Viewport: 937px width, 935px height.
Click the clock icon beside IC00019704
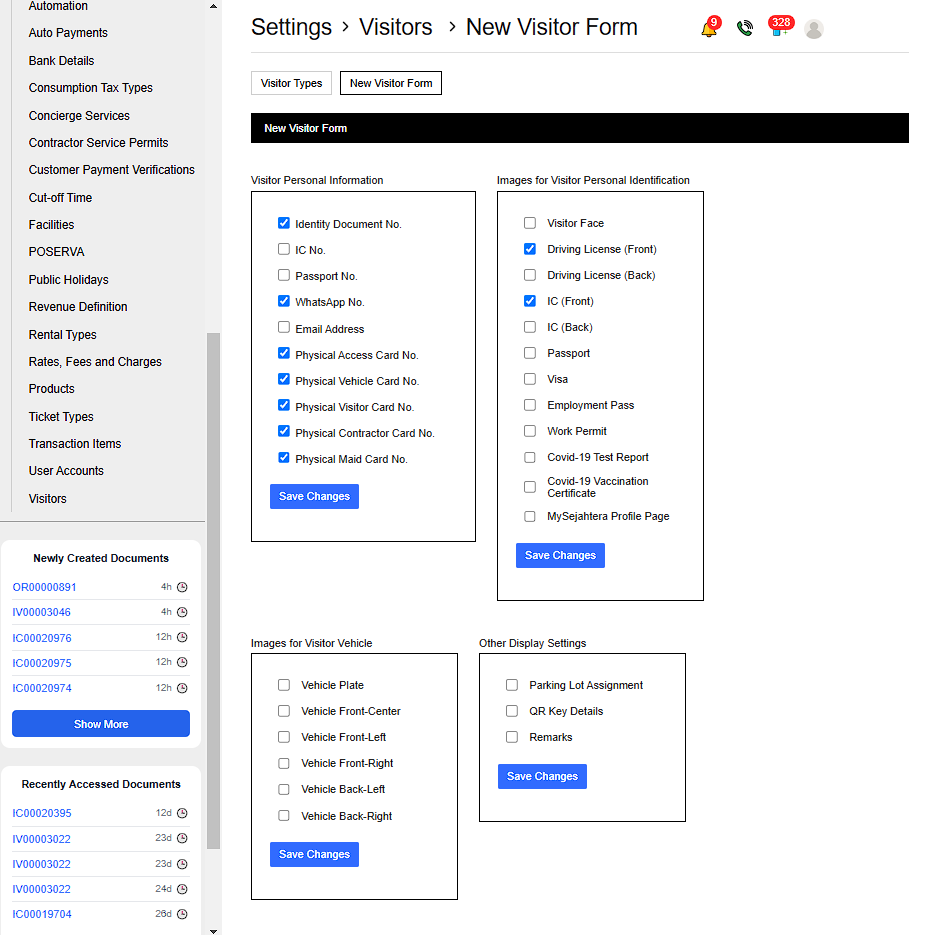[x=182, y=914]
